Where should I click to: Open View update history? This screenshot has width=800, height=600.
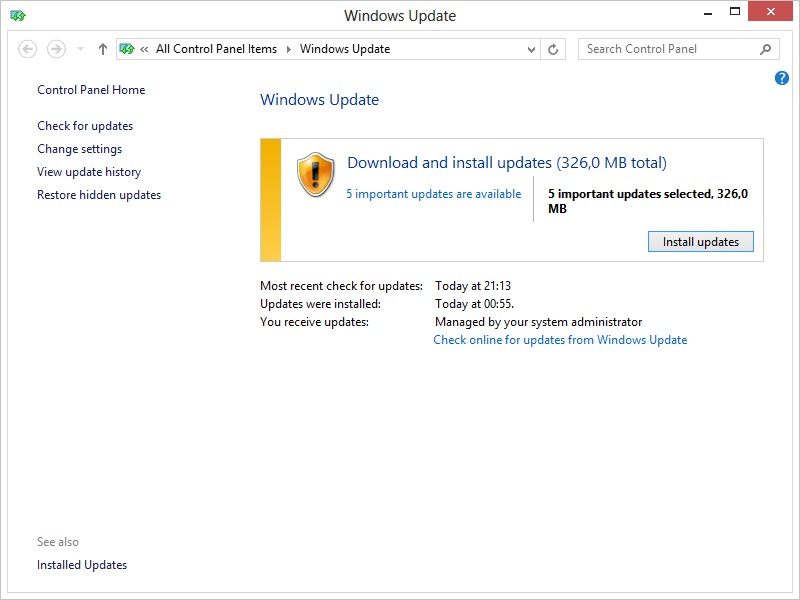[x=89, y=172]
